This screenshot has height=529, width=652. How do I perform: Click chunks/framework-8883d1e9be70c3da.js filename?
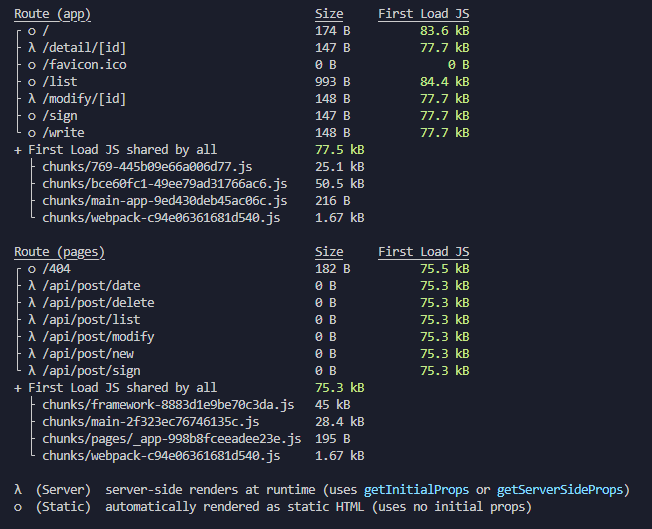[x=168, y=405]
